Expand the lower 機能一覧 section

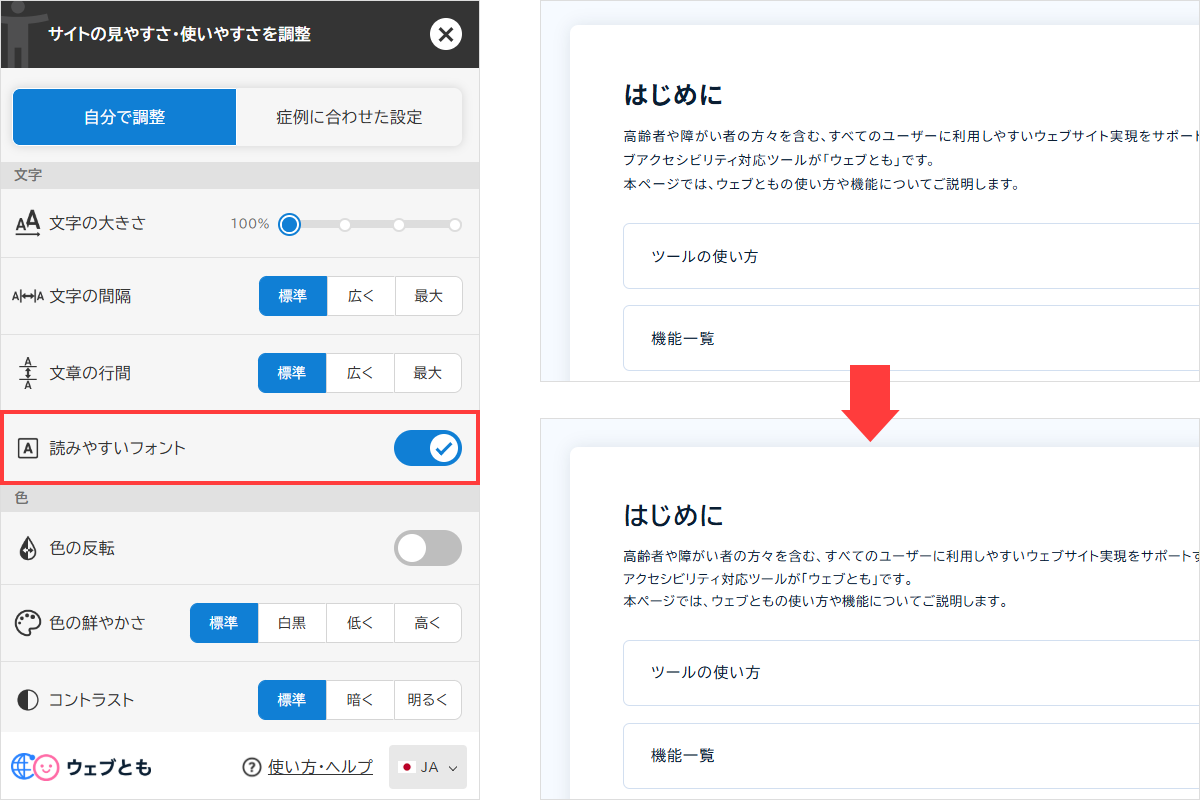click(x=910, y=755)
